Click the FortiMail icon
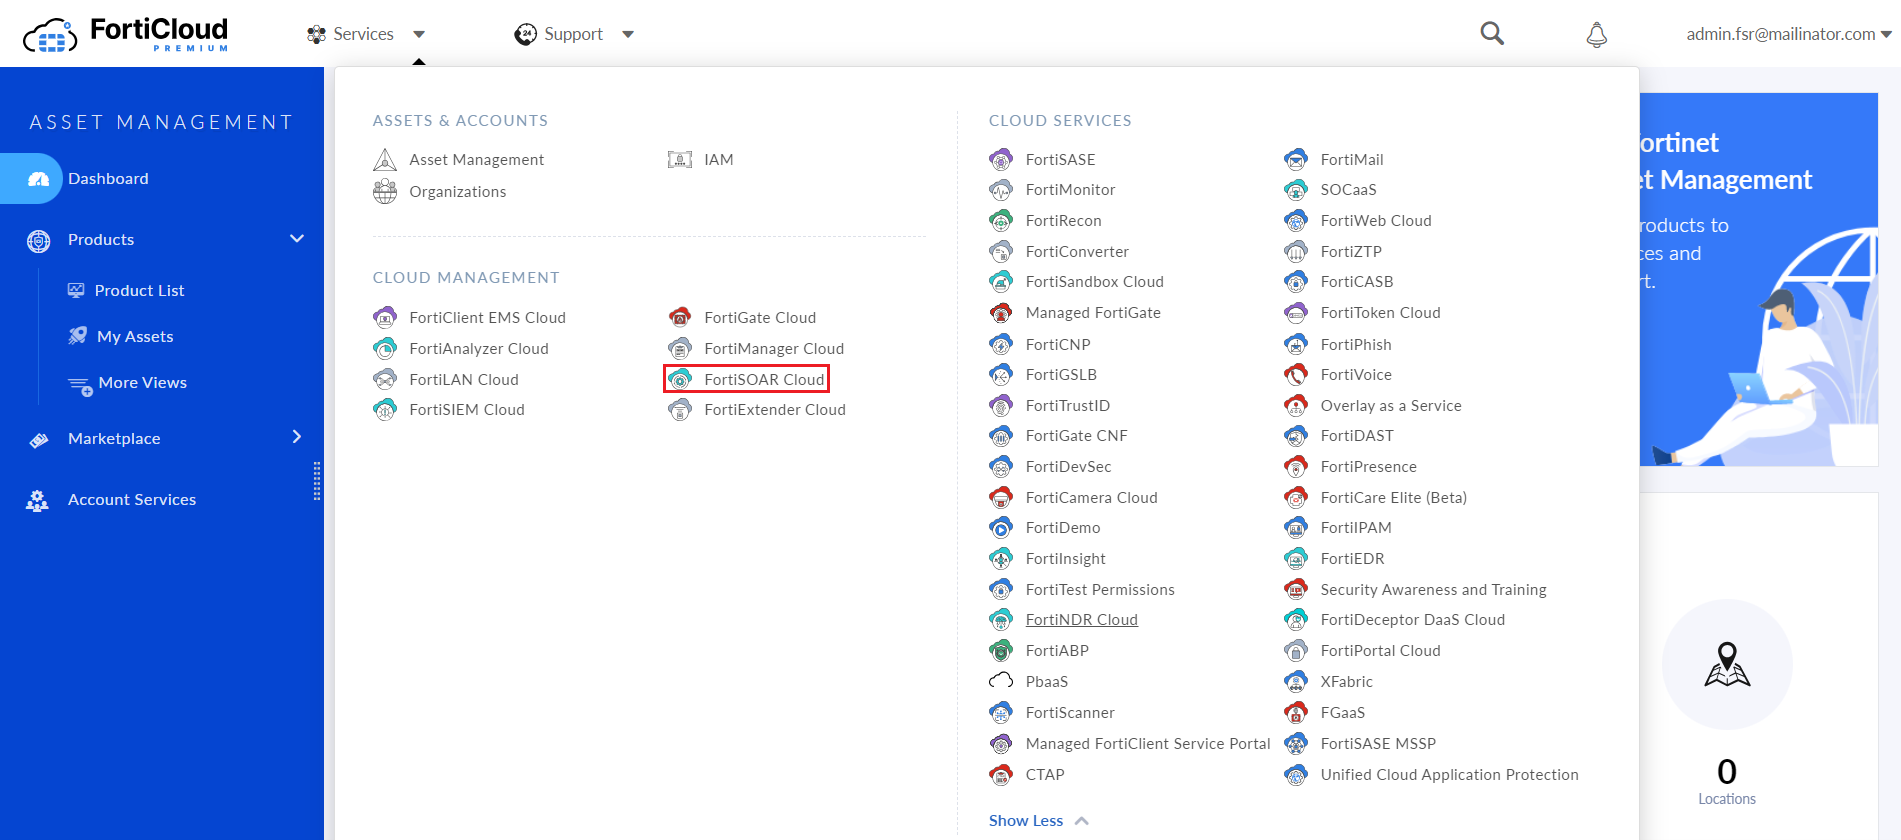 point(1296,160)
